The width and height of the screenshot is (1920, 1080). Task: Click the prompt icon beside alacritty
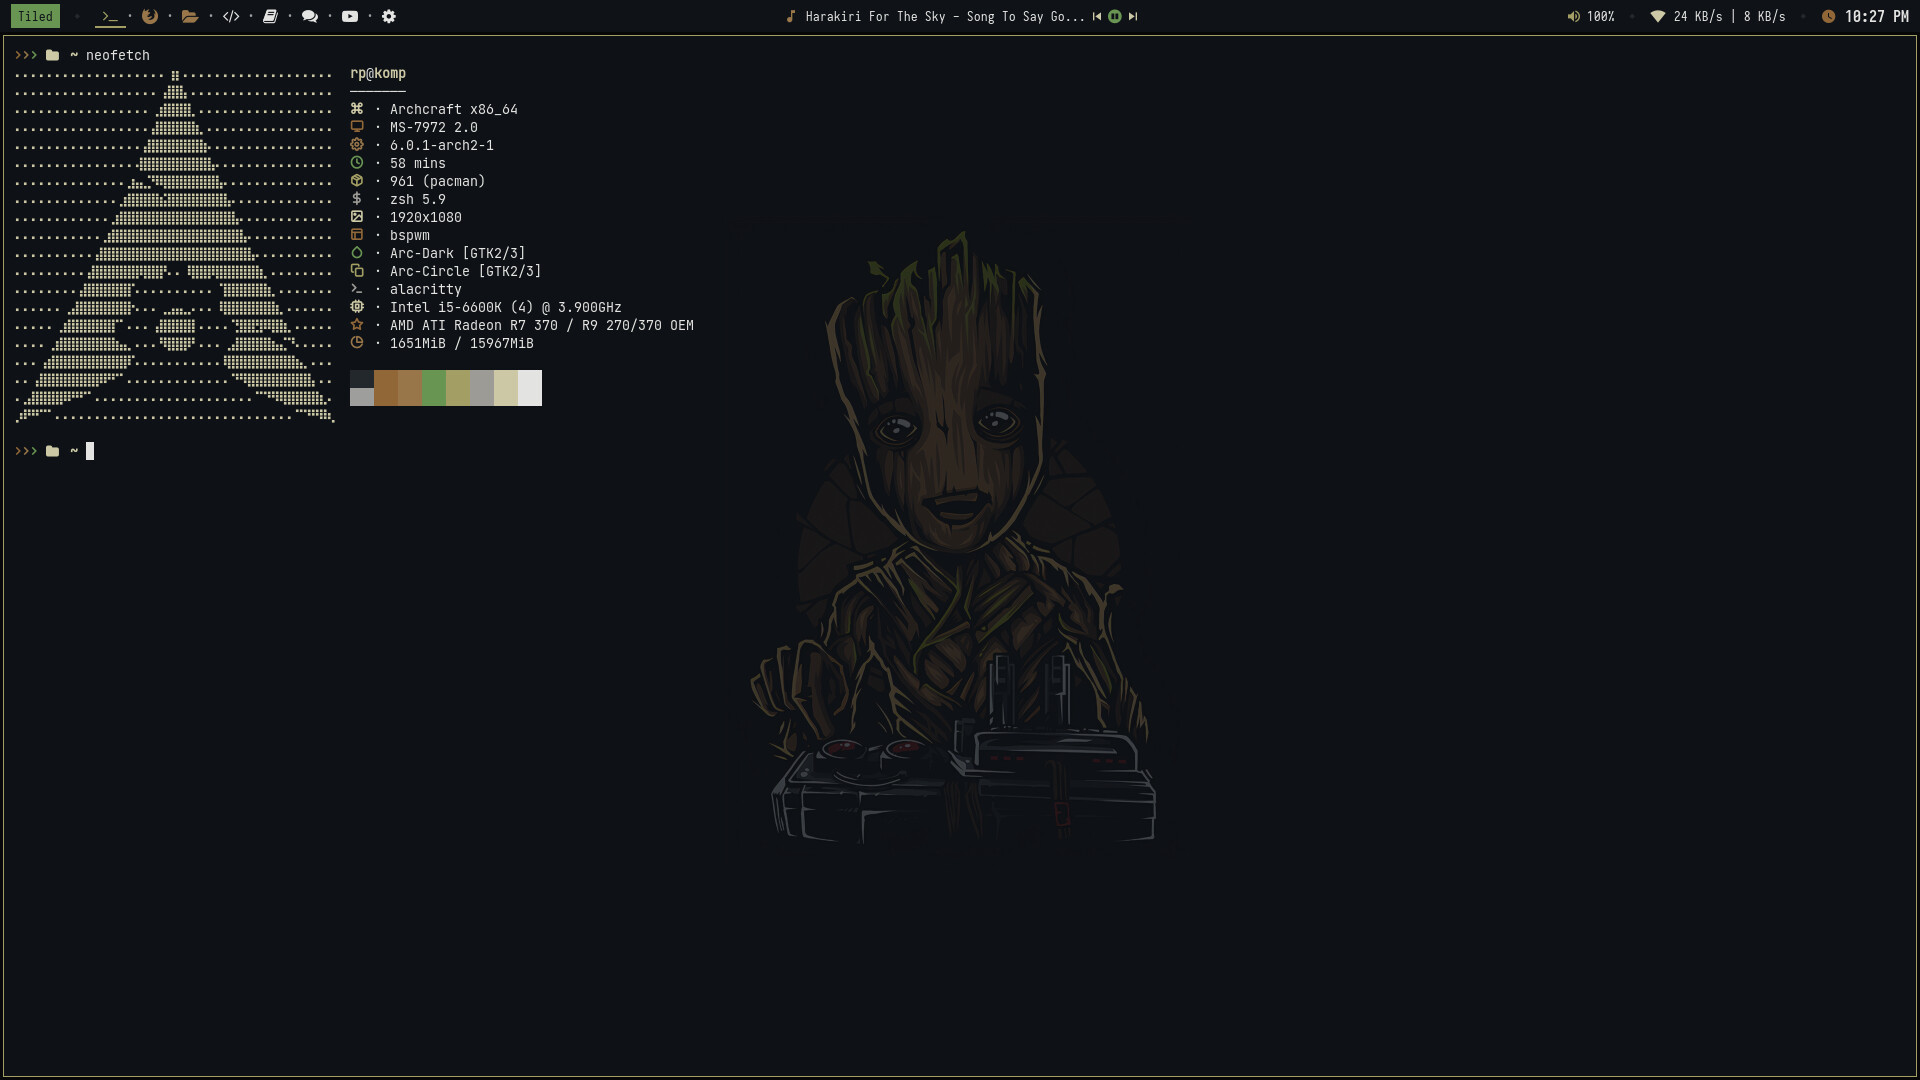click(x=357, y=289)
